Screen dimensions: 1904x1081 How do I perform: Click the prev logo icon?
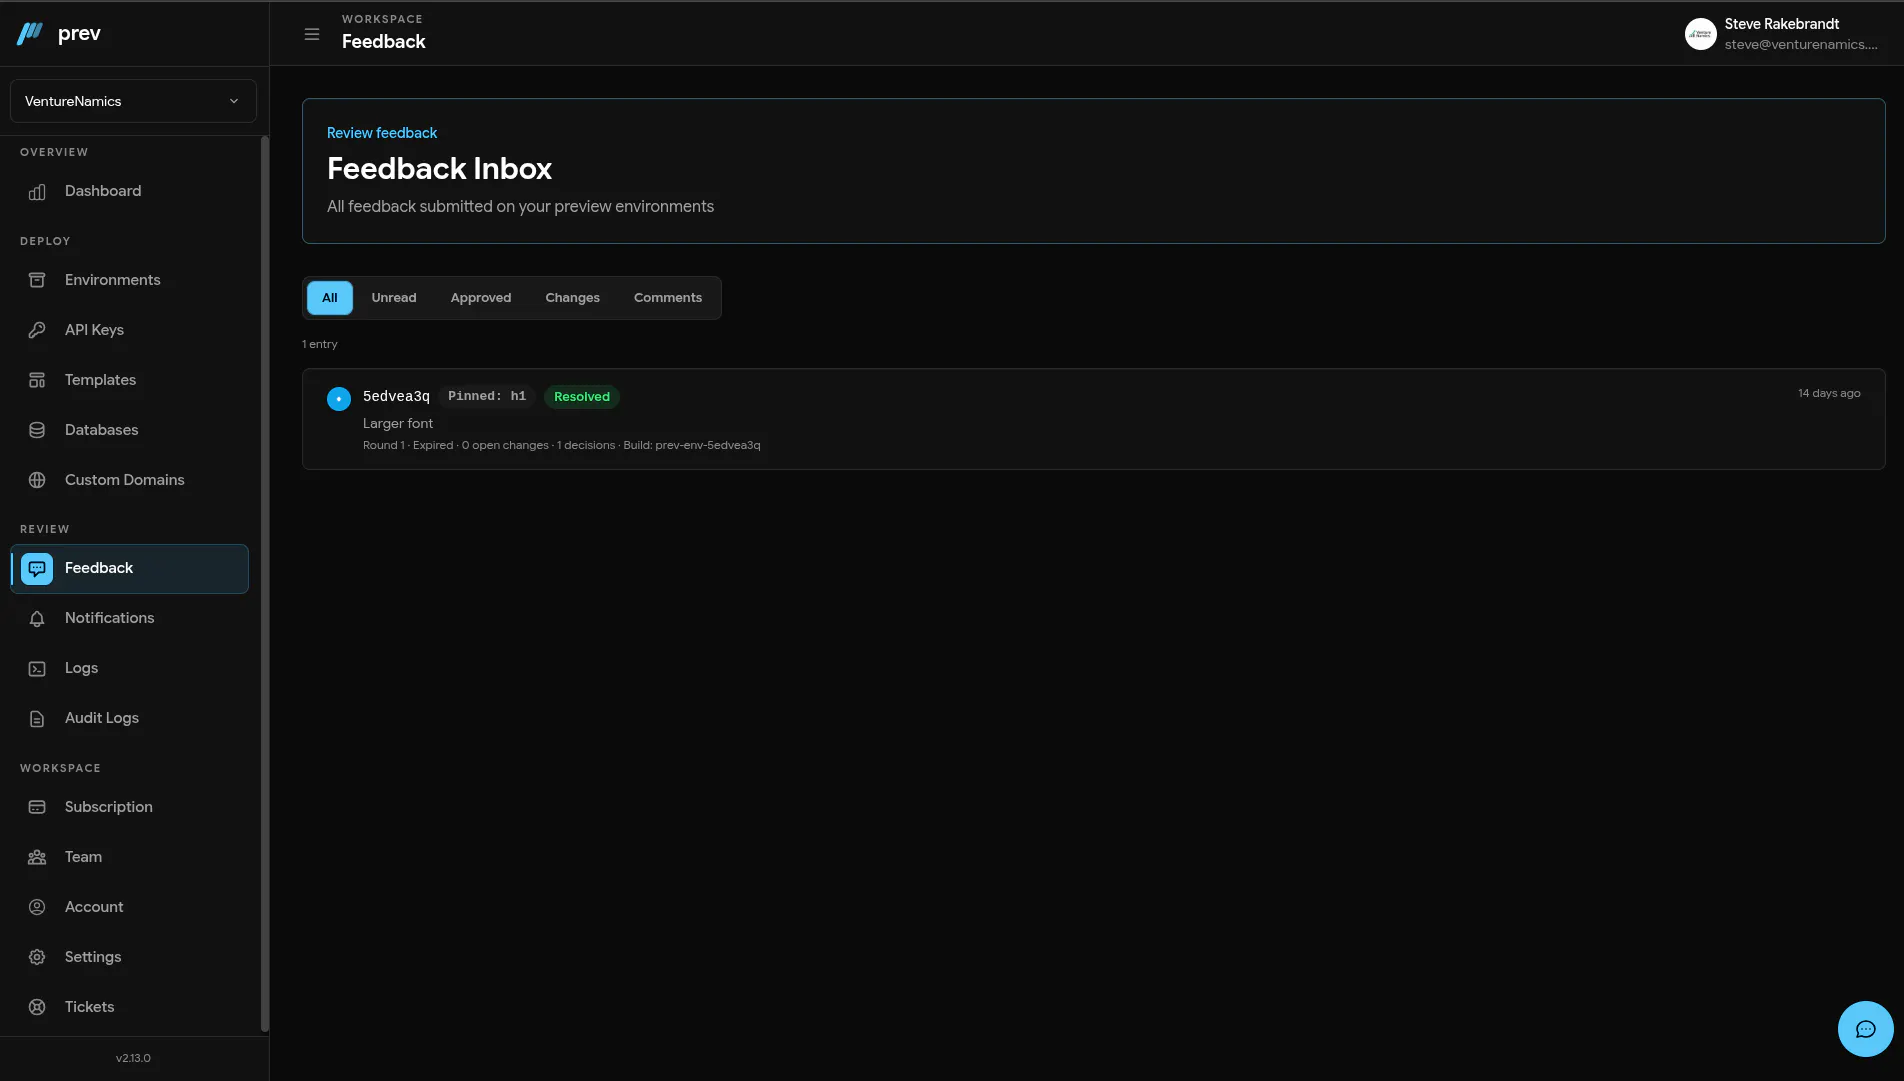pyautogui.click(x=30, y=33)
